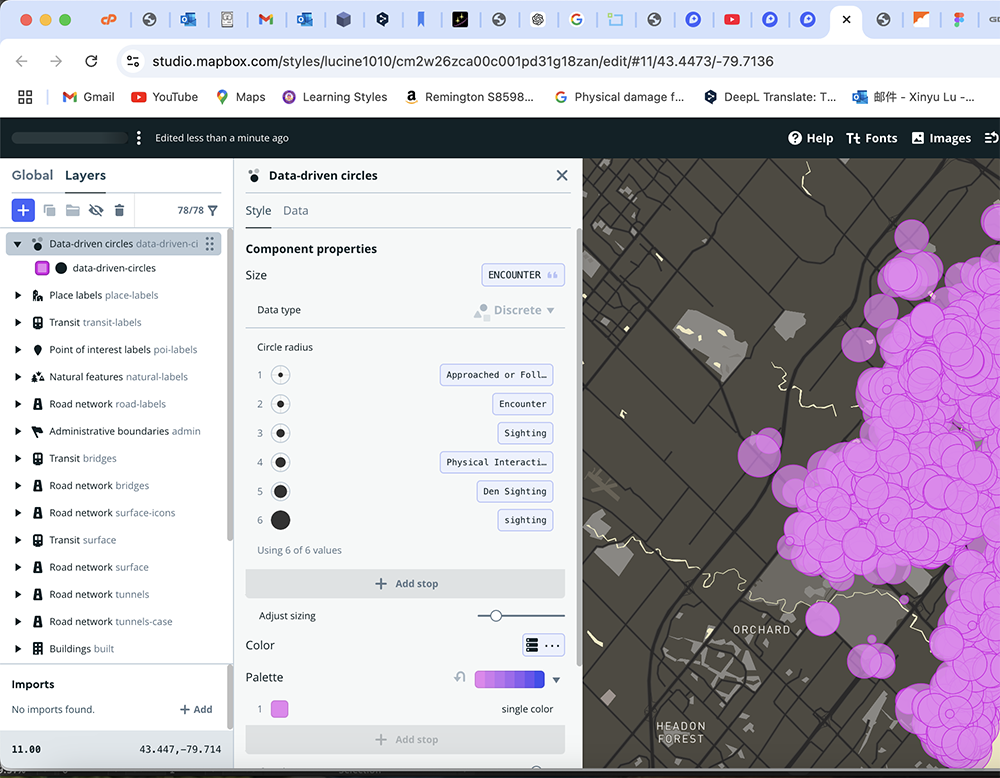This screenshot has height=778, width=1000.
Task: Click the Palette undo-revert arrow
Action: [x=459, y=677]
